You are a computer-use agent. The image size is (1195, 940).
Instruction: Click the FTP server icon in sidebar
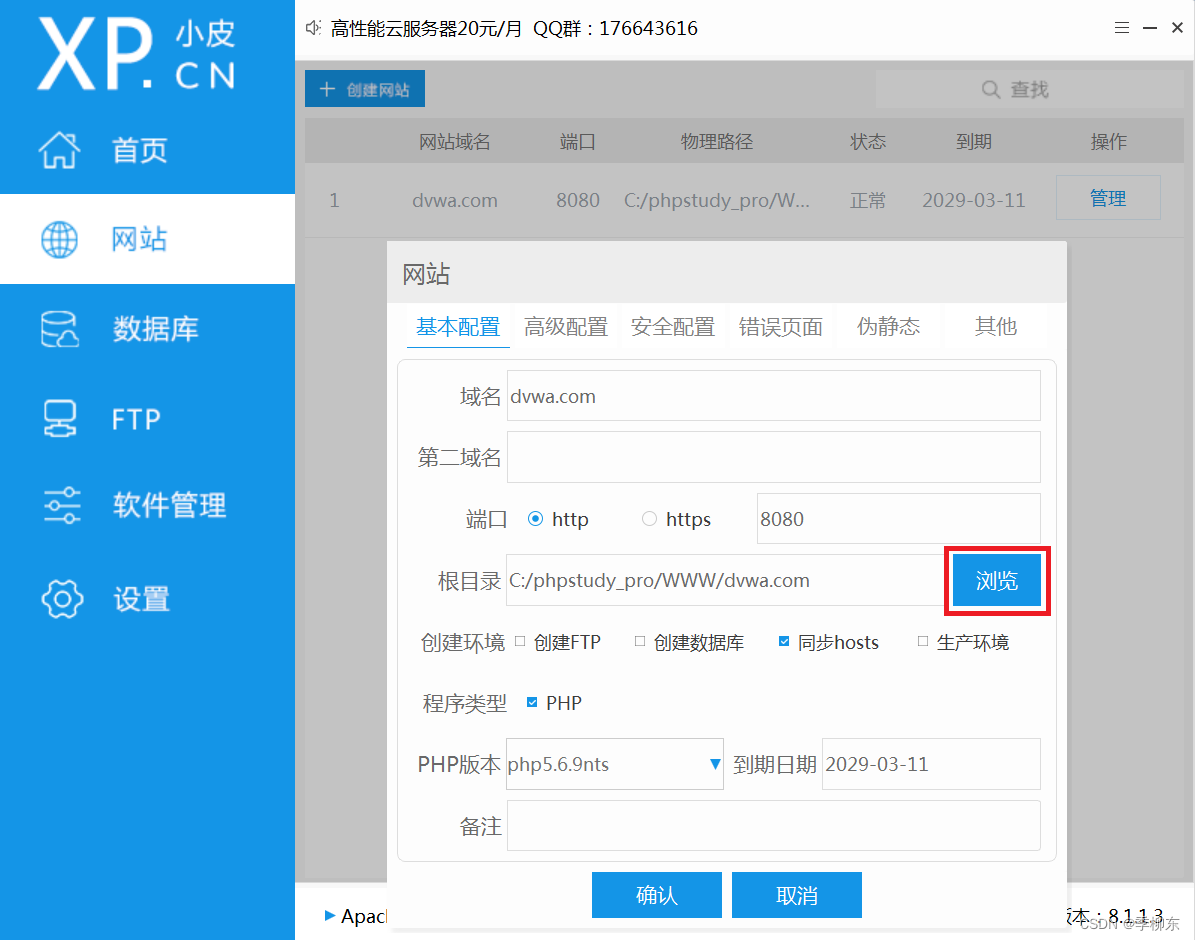[x=59, y=419]
